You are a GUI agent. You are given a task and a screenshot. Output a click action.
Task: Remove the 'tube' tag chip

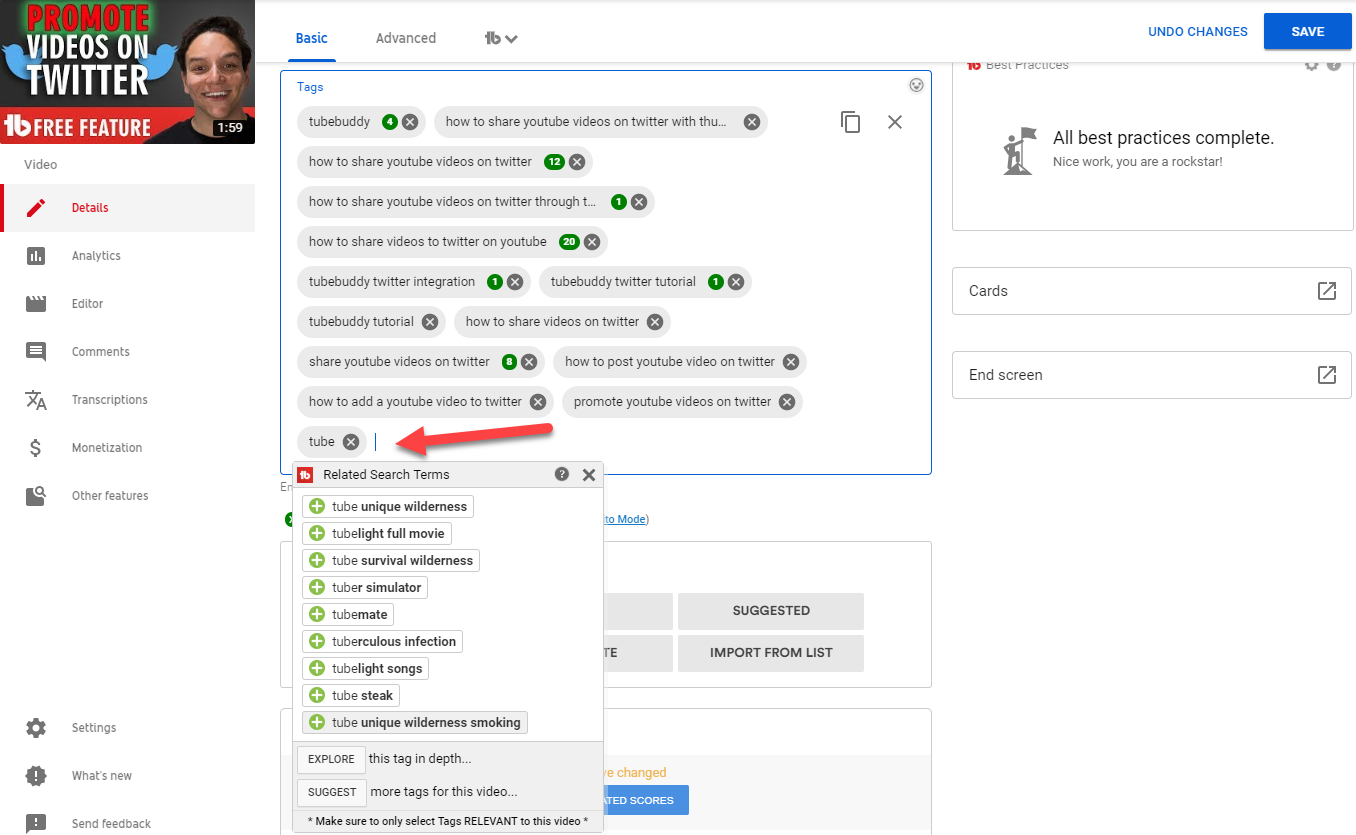[x=351, y=442]
